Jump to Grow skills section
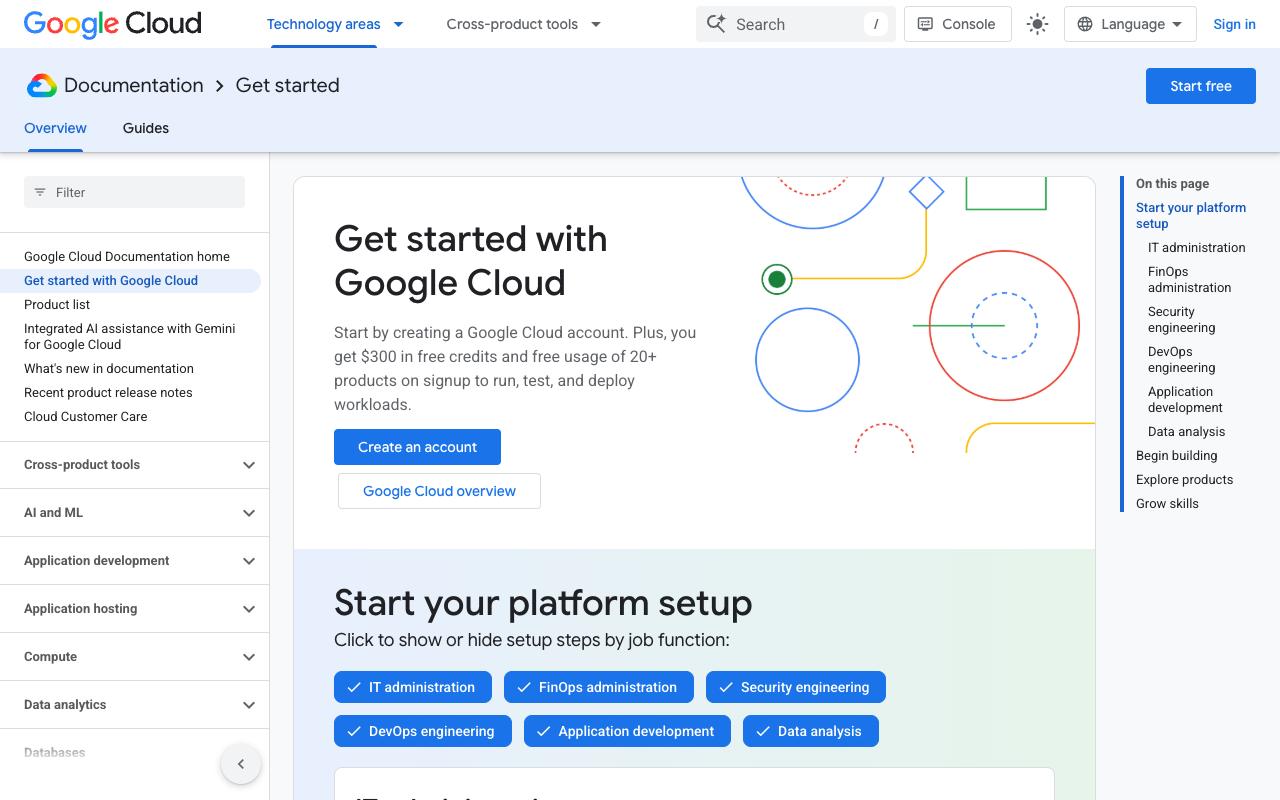The height and width of the screenshot is (800, 1280). point(1167,504)
